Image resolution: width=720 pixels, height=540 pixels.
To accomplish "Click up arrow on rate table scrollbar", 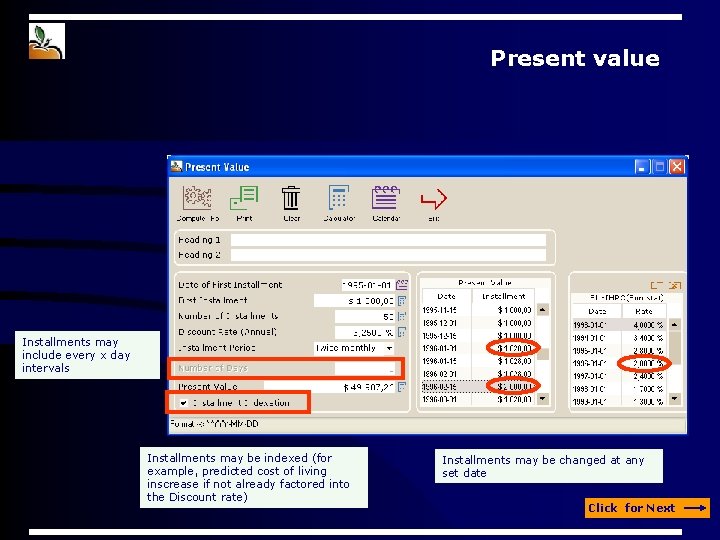I will (x=675, y=325).
